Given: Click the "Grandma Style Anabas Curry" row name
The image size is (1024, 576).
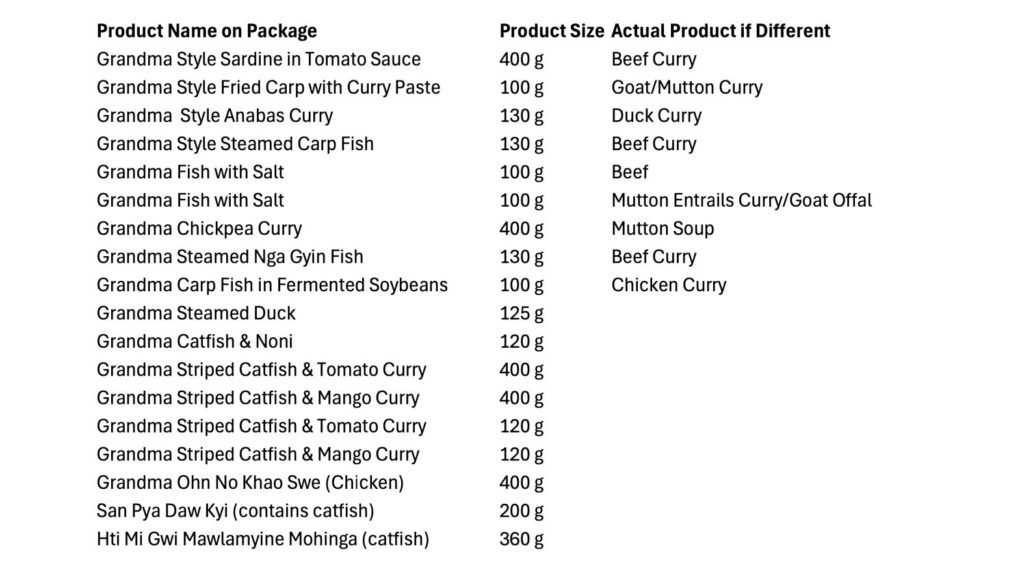Looking at the screenshot, I should (214, 115).
